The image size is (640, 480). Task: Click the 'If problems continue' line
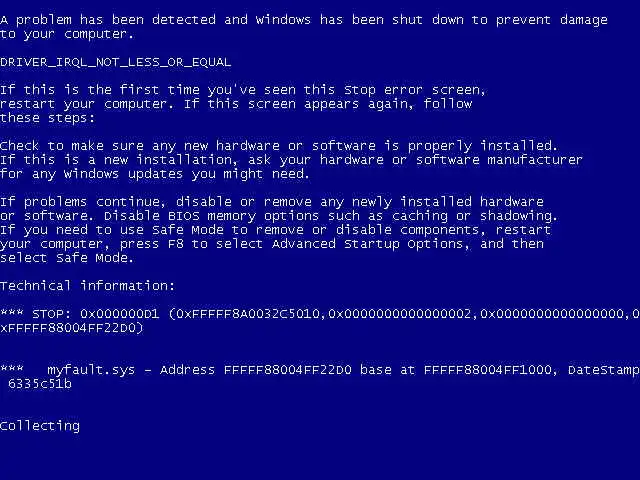[272, 202]
